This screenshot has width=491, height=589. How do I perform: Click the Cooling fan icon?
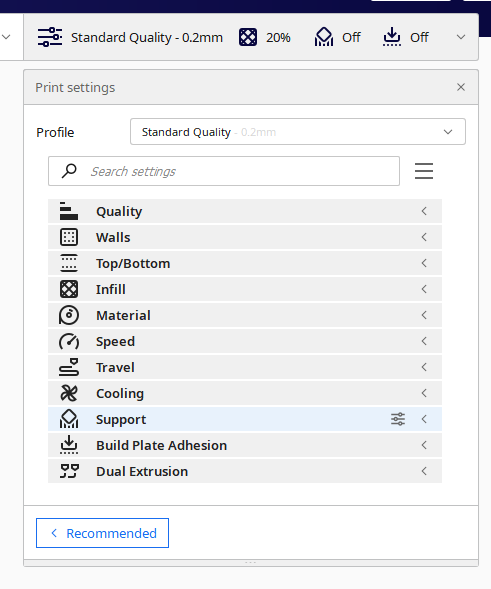click(x=69, y=393)
